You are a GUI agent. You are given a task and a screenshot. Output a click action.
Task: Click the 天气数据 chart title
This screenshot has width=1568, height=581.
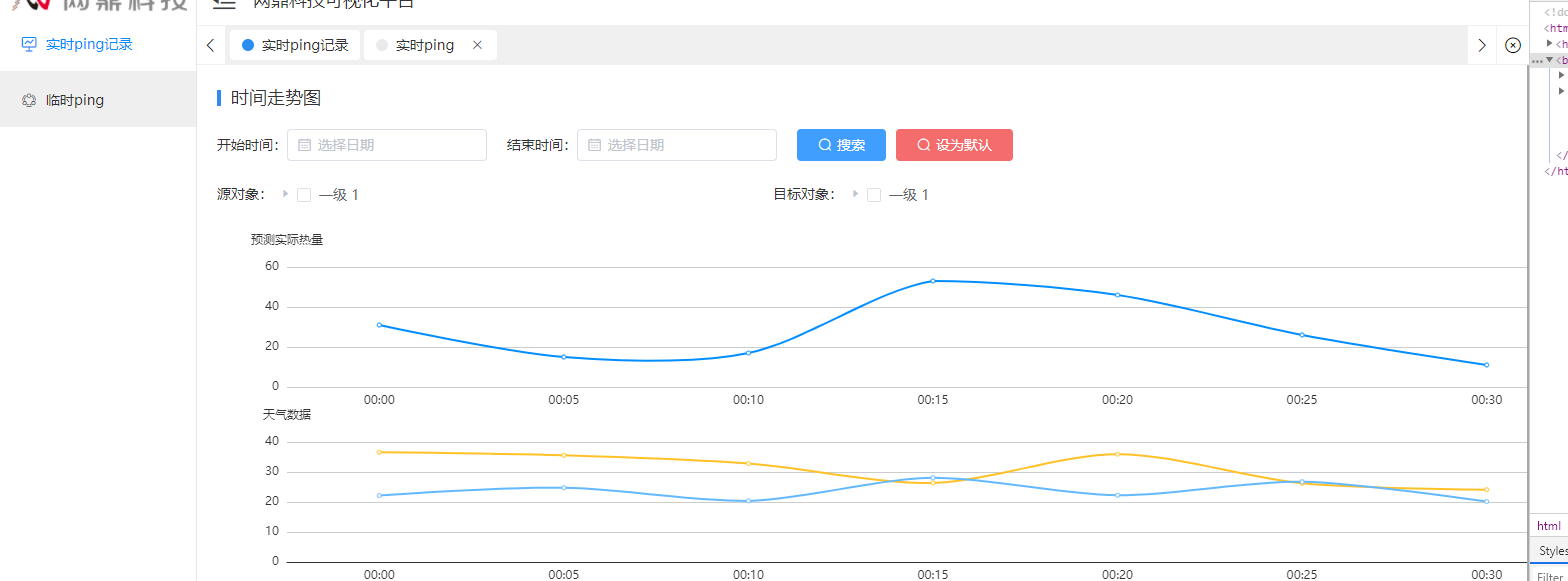(287, 415)
